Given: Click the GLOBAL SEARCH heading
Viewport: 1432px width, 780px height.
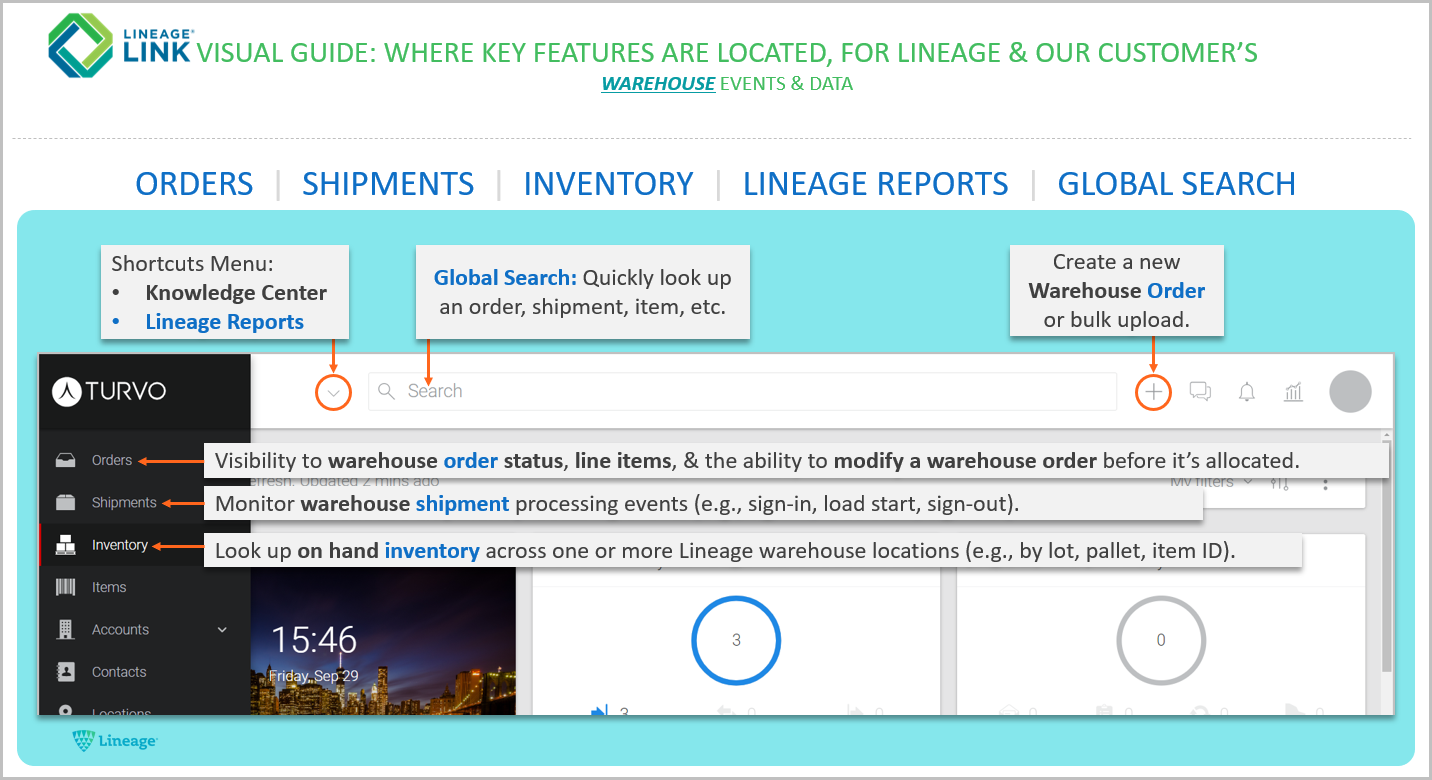Looking at the screenshot, I should pos(1177,184).
